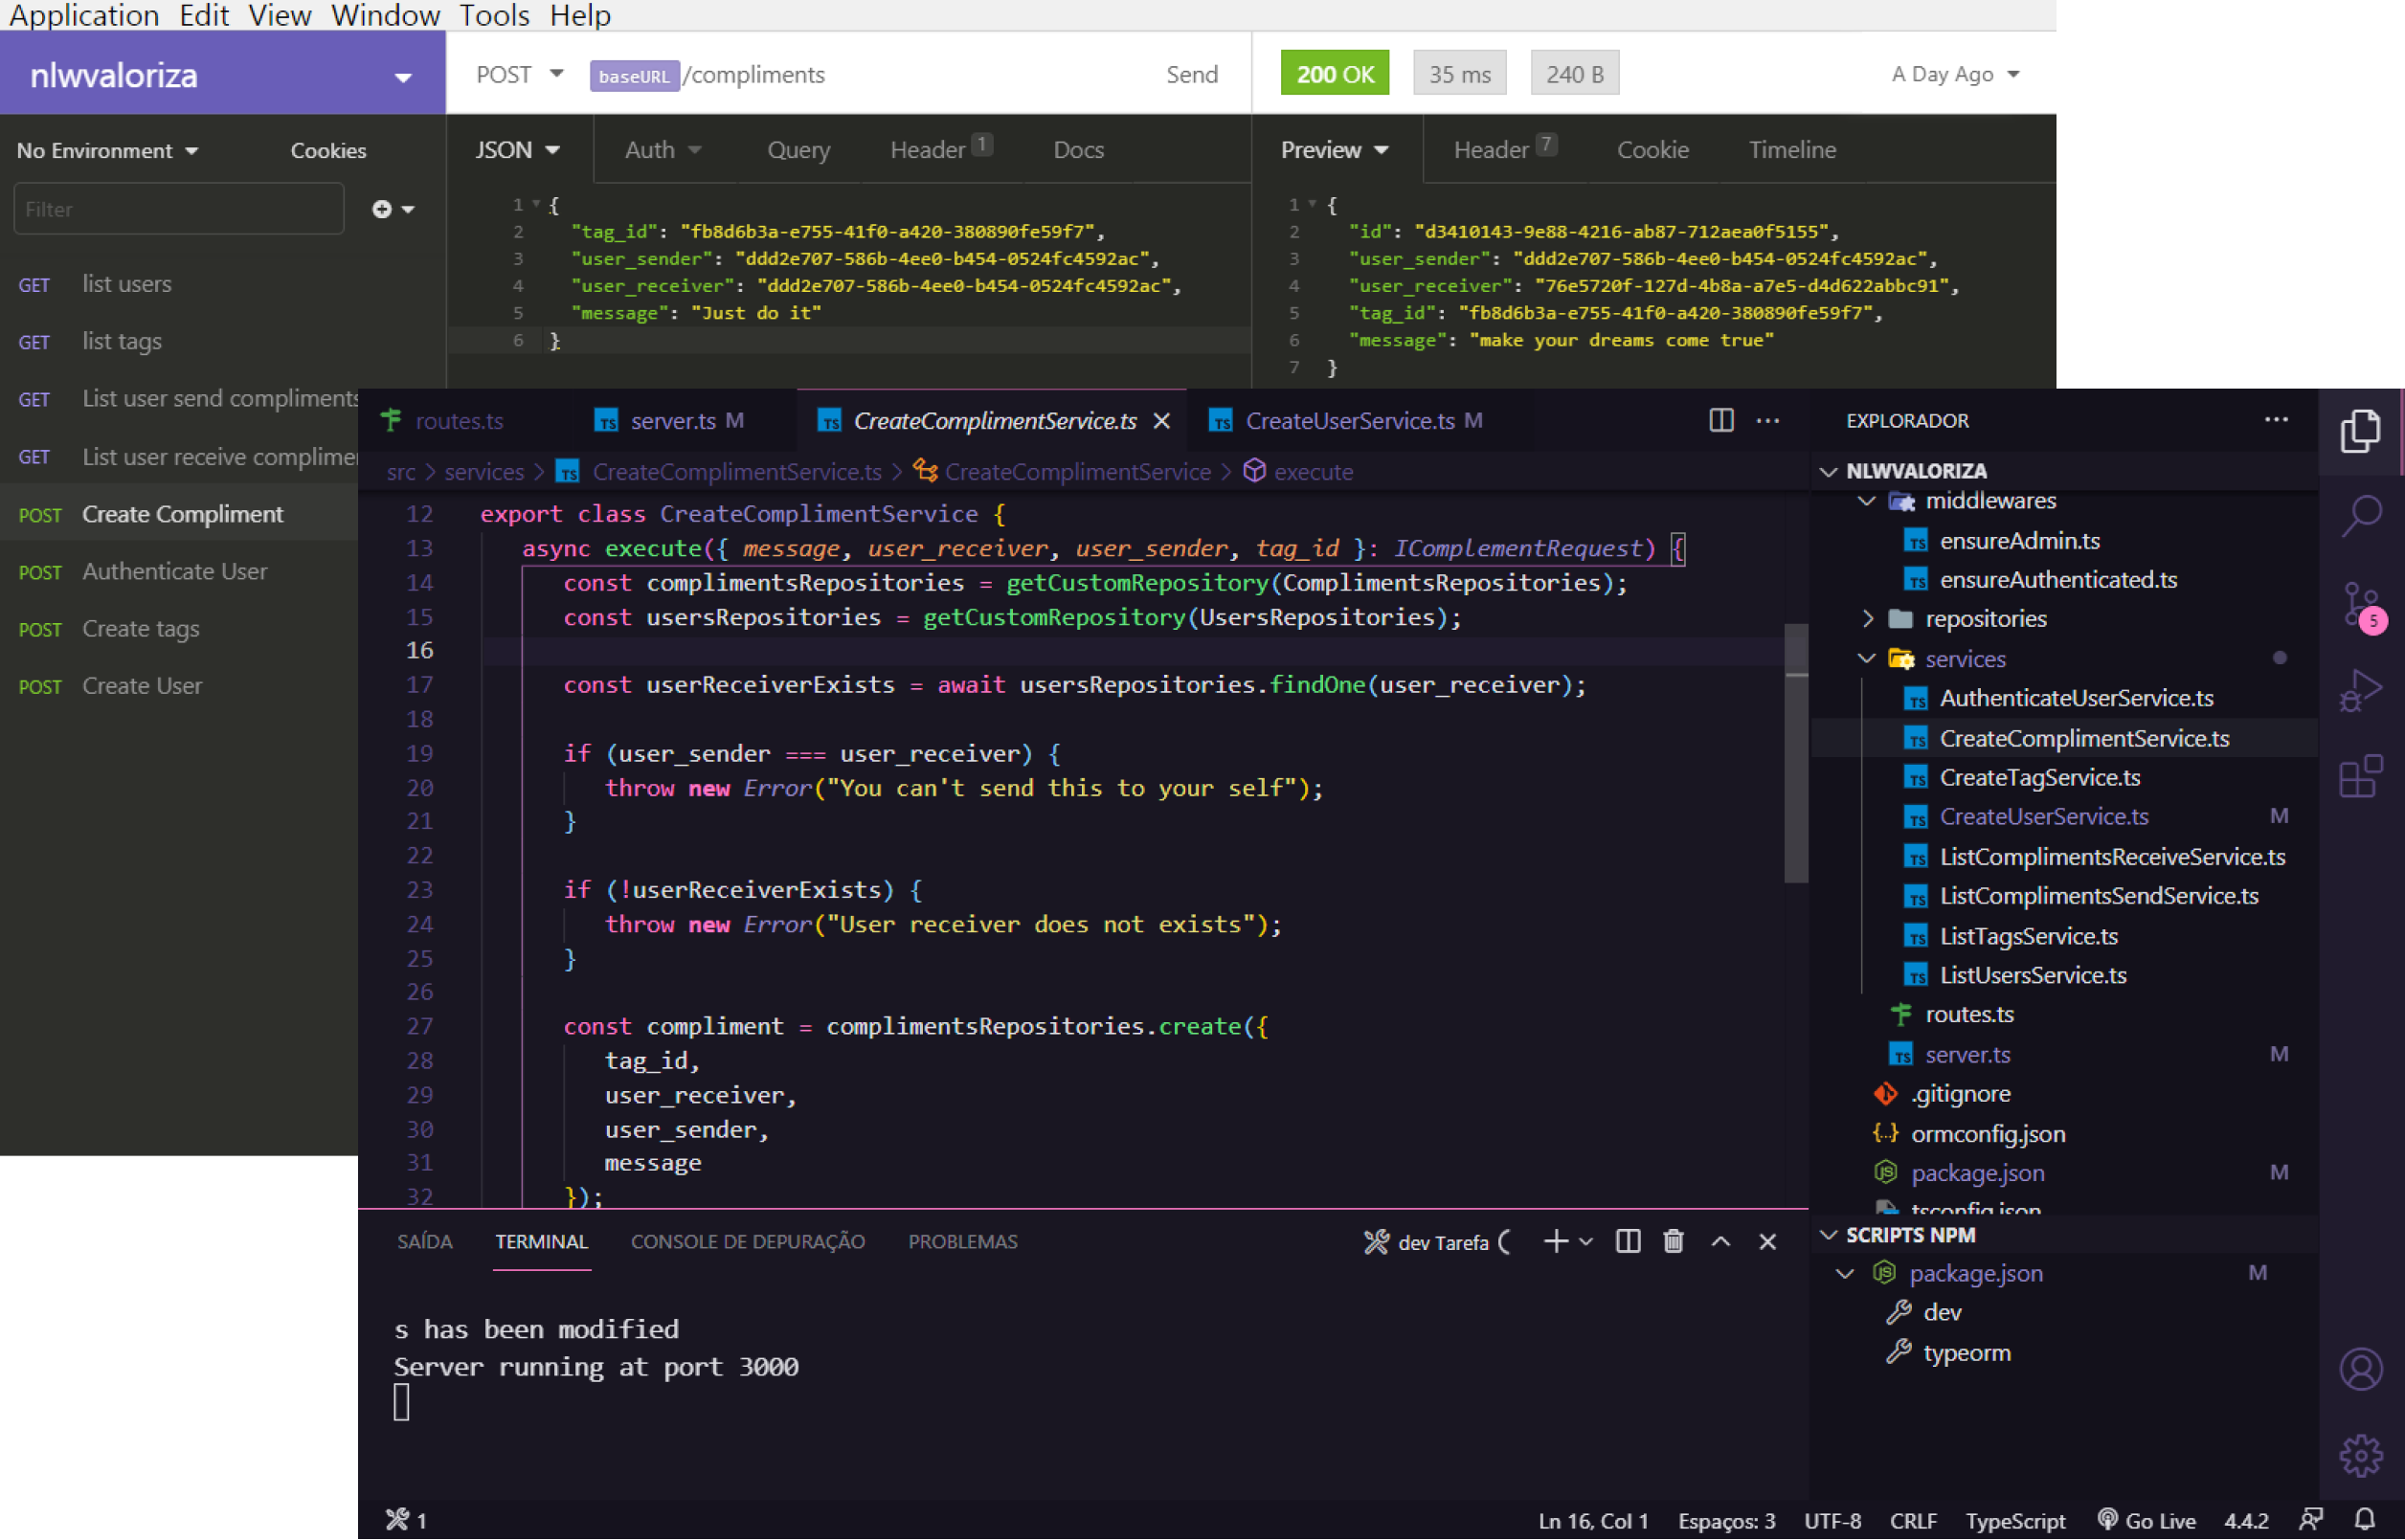
Task: Click the Search icon in activity bar
Action: (2361, 516)
